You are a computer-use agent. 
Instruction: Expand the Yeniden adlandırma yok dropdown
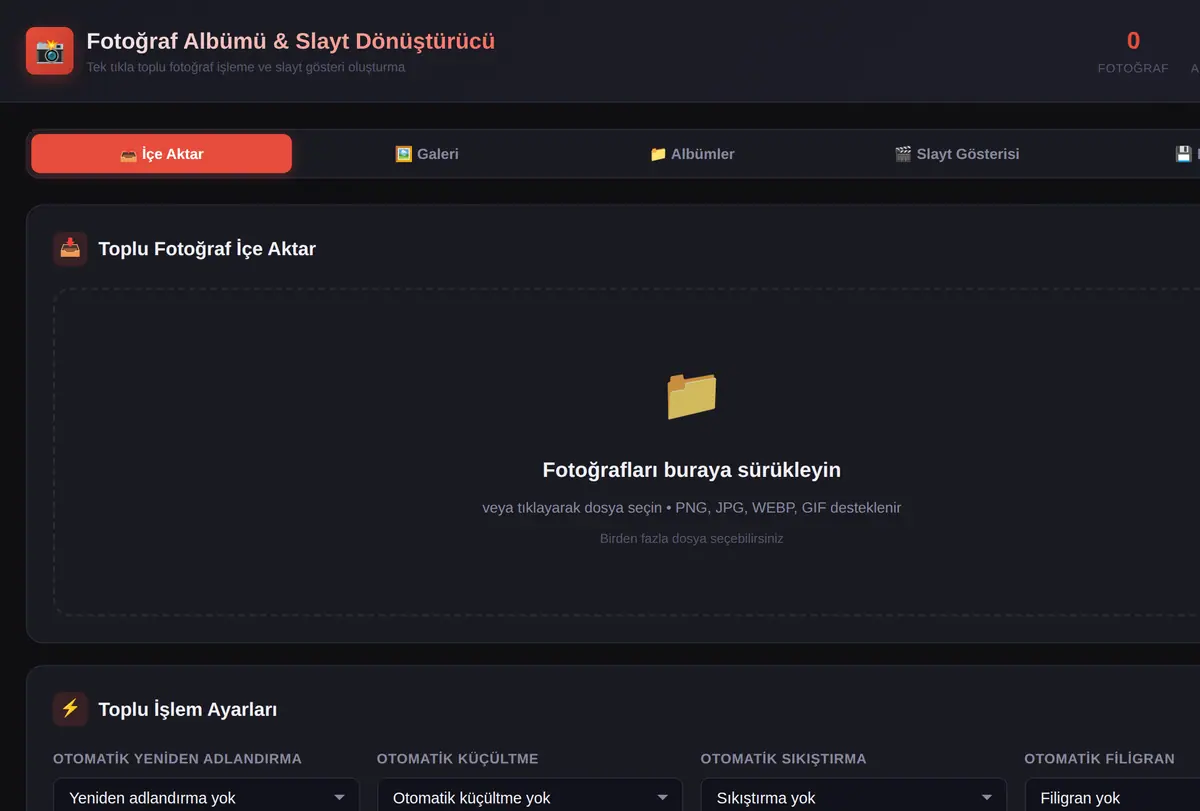206,797
